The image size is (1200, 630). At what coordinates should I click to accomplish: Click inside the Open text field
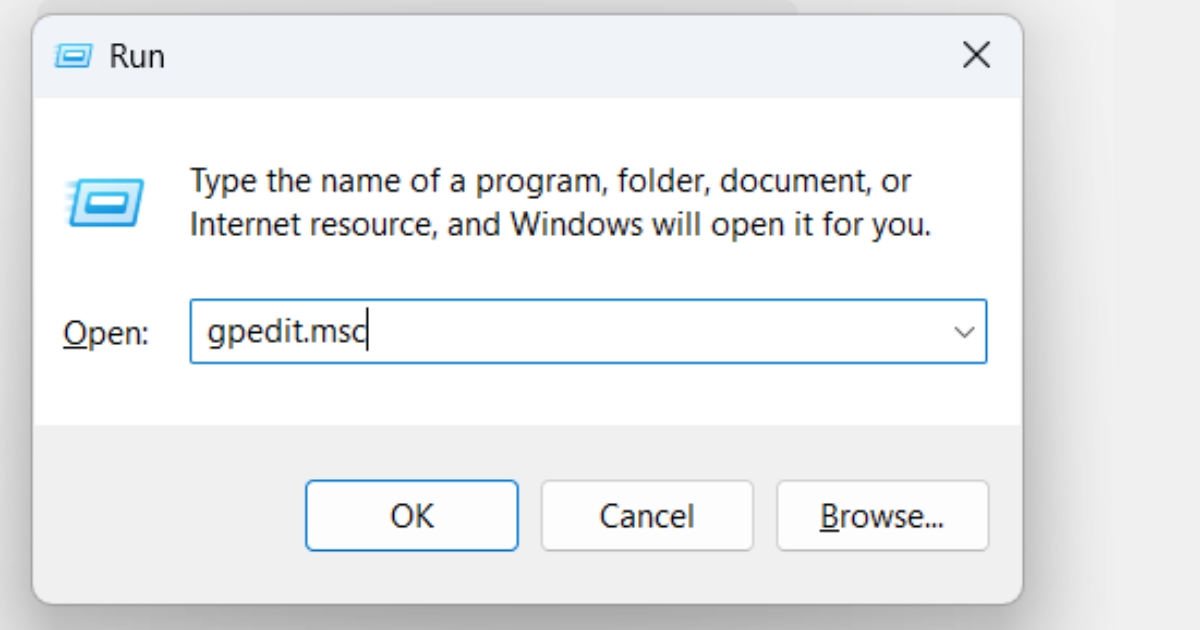500,331
